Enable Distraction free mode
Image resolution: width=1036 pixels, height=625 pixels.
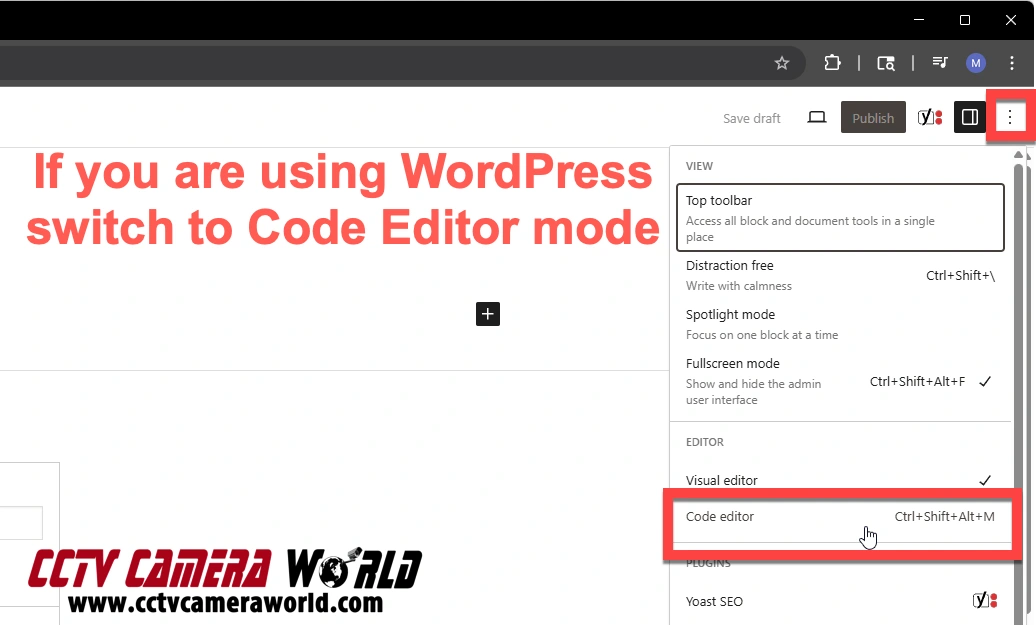[x=838, y=275]
